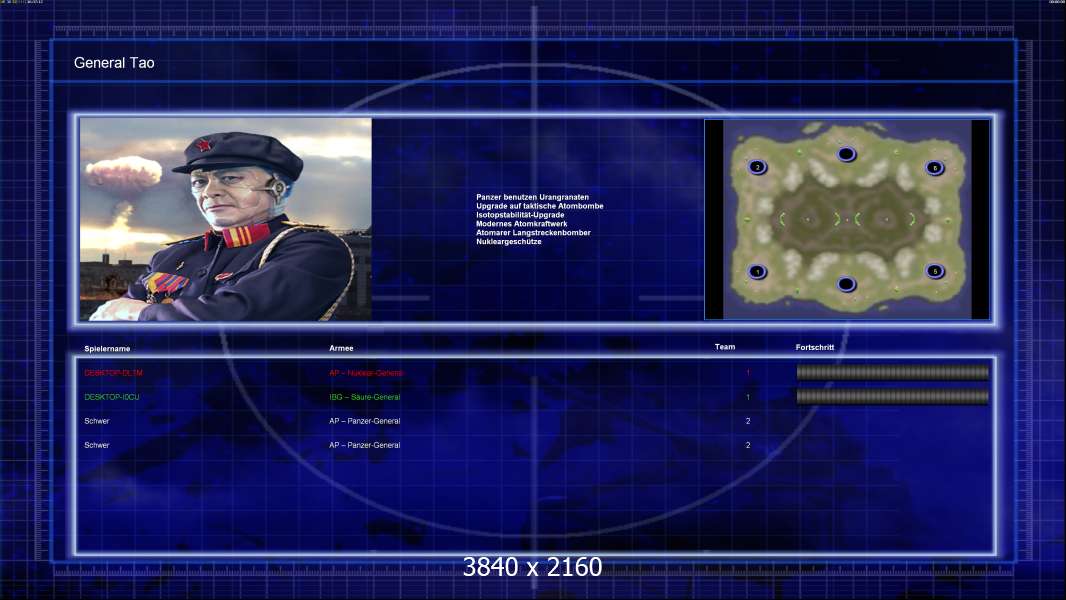Click unnumbered start marker at map's northern edge
Image resolution: width=1066 pixels, height=600 pixels.
click(x=846, y=154)
